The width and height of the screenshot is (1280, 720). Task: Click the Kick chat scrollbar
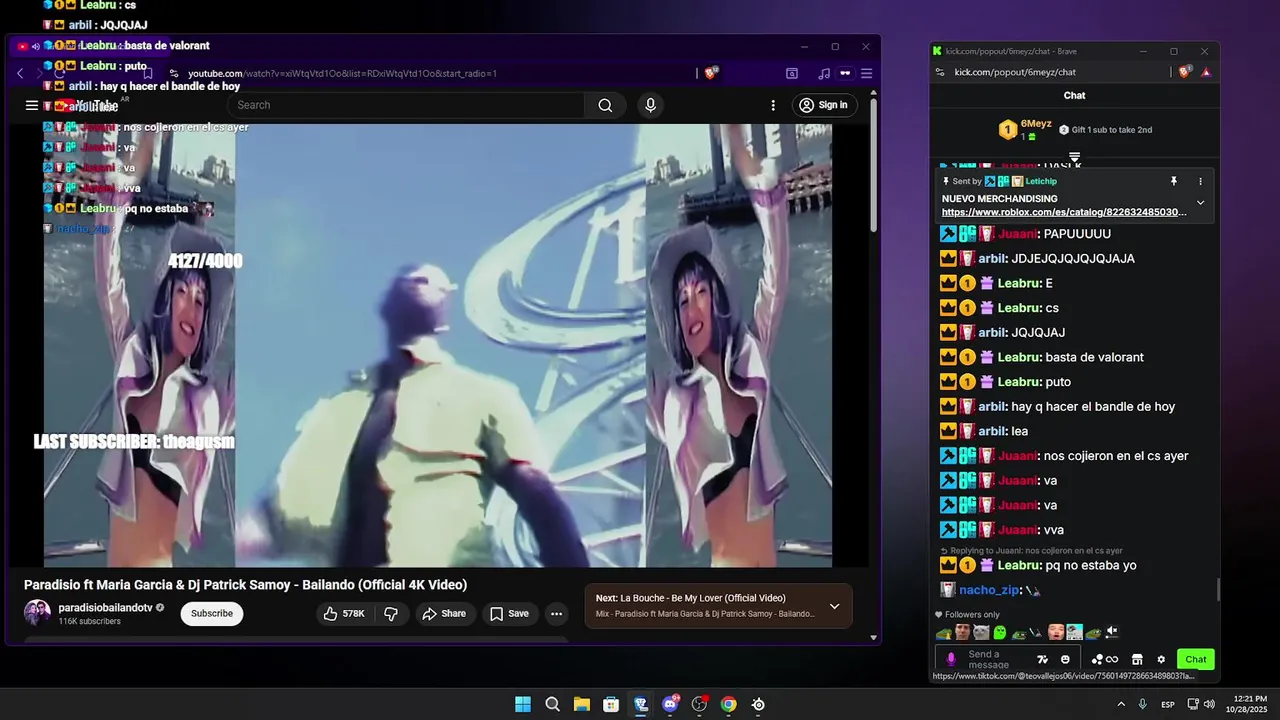point(1217,590)
